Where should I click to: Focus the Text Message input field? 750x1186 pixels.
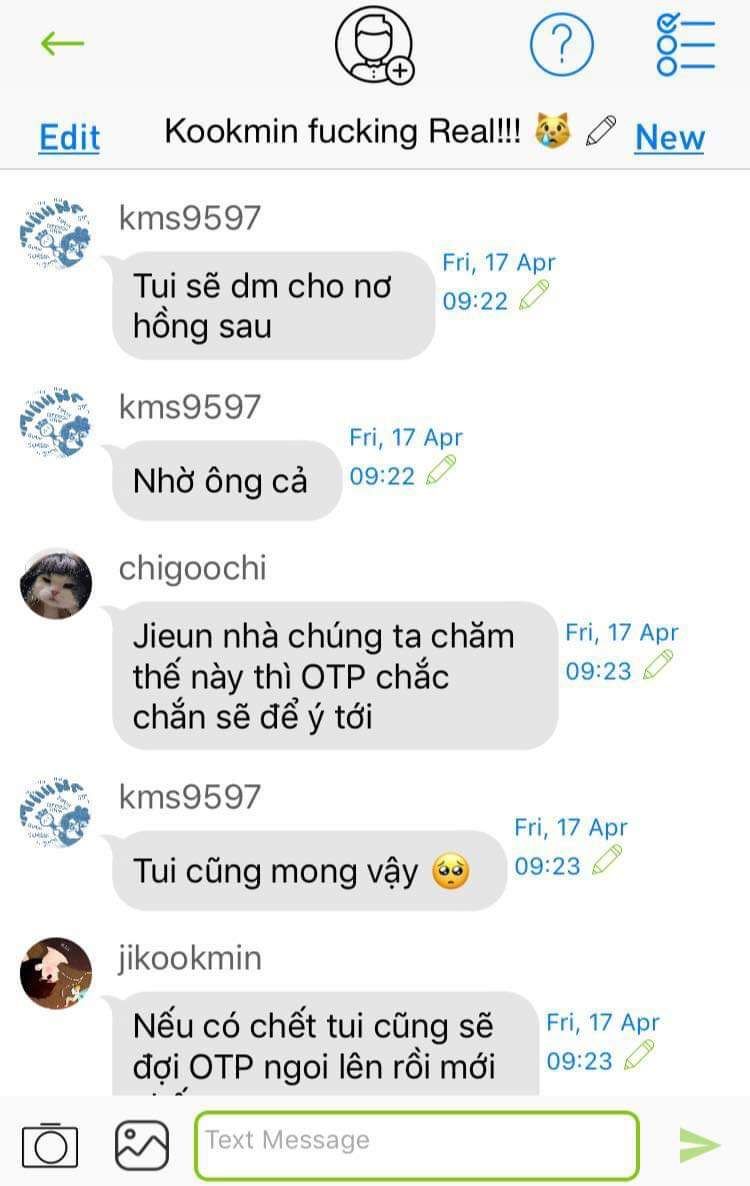417,1144
